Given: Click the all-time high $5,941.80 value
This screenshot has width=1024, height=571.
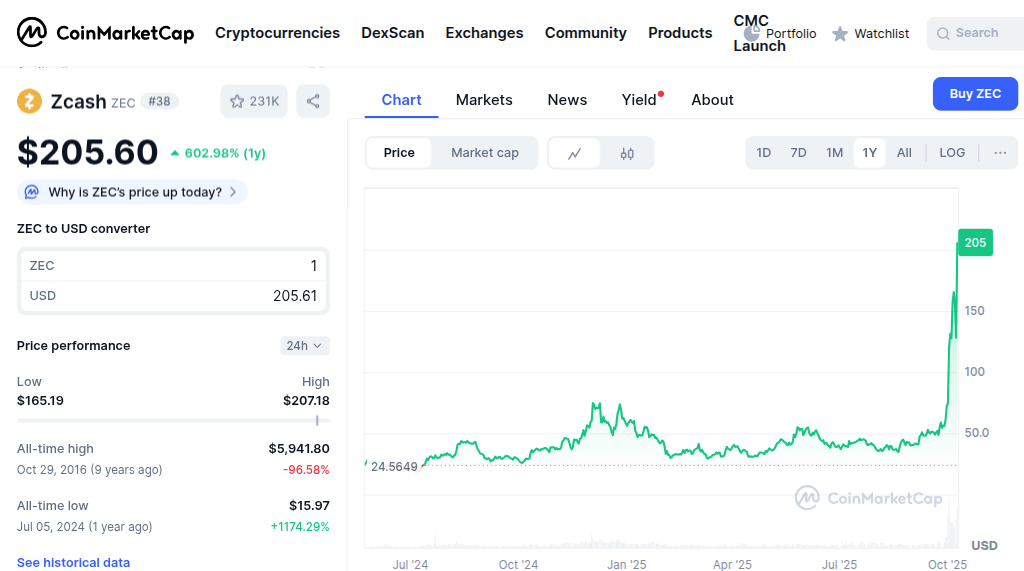Looking at the screenshot, I should [x=299, y=449].
